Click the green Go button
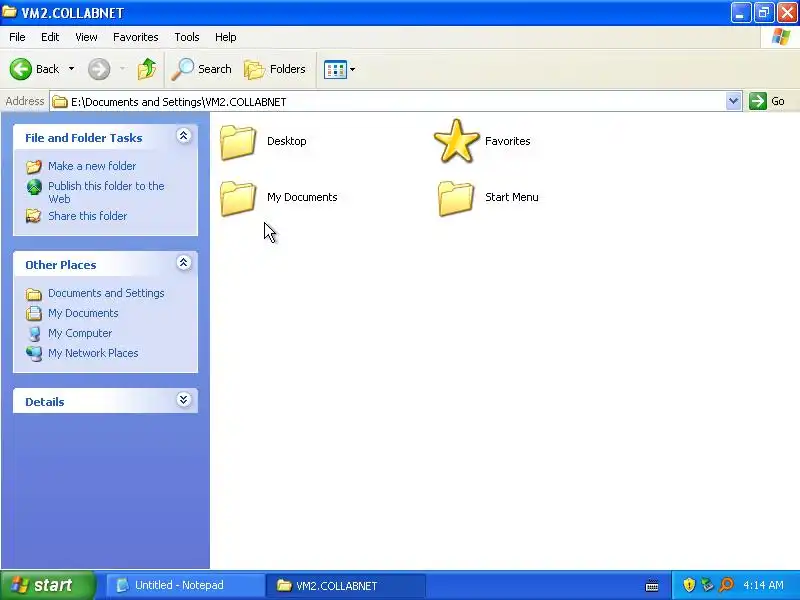The height and width of the screenshot is (600, 800). (x=767, y=101)
